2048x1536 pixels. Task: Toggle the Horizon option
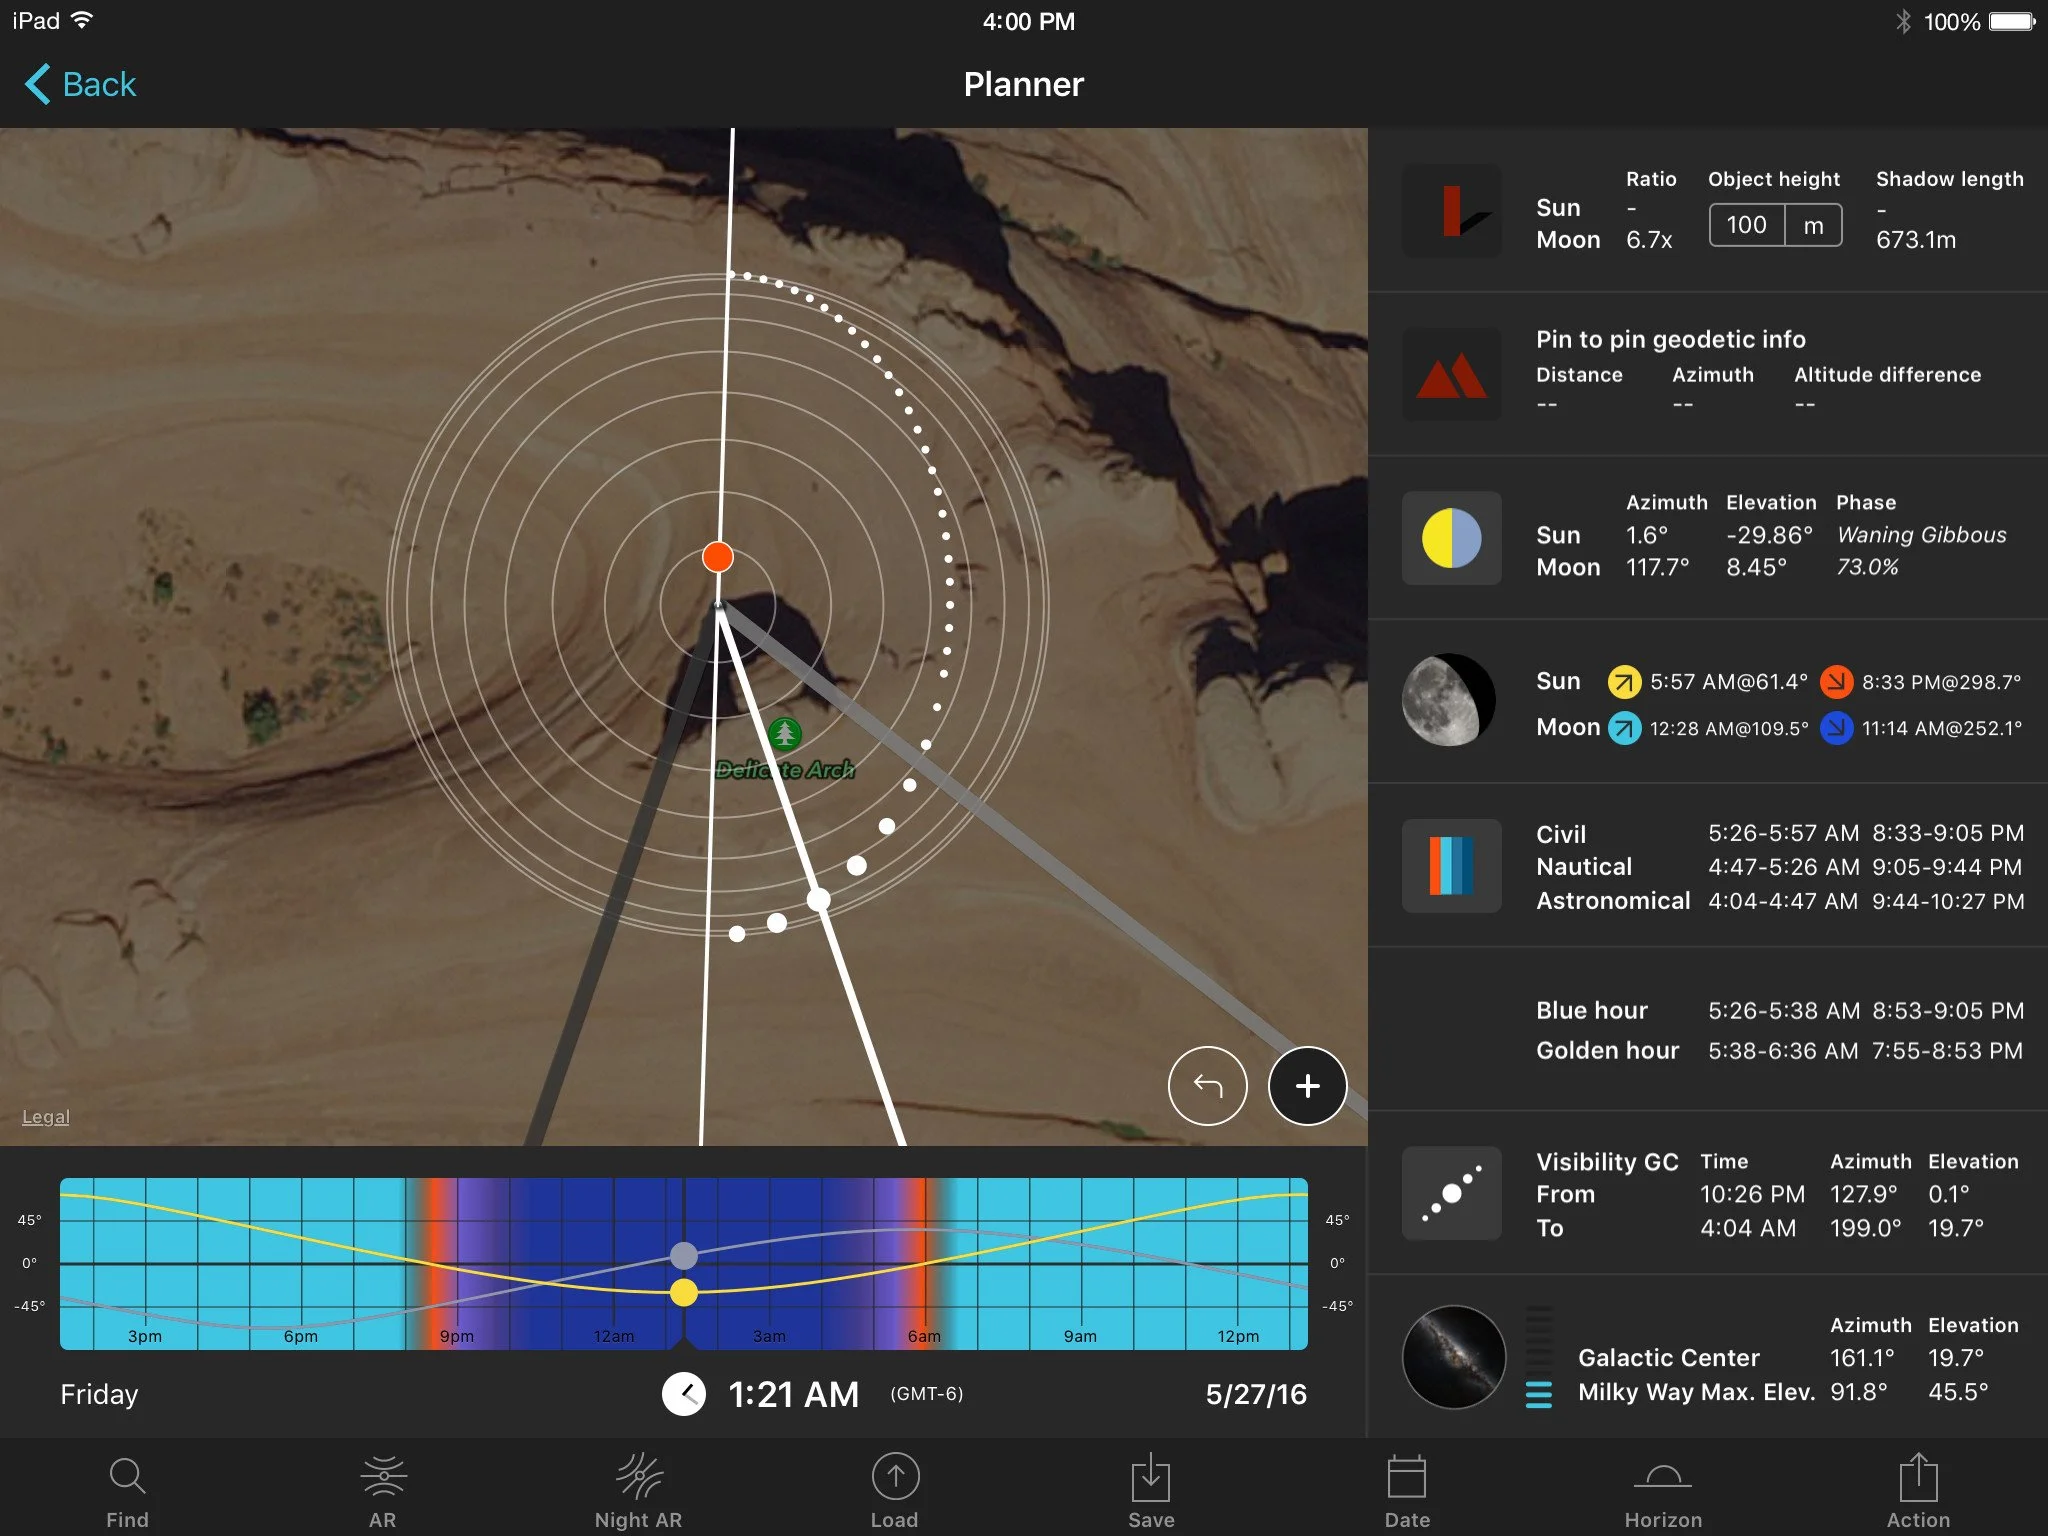coord(1662,1492)
